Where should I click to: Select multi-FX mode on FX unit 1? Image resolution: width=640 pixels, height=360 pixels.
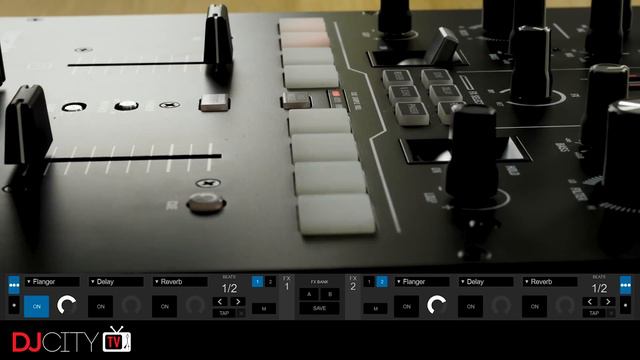(14, 285)
